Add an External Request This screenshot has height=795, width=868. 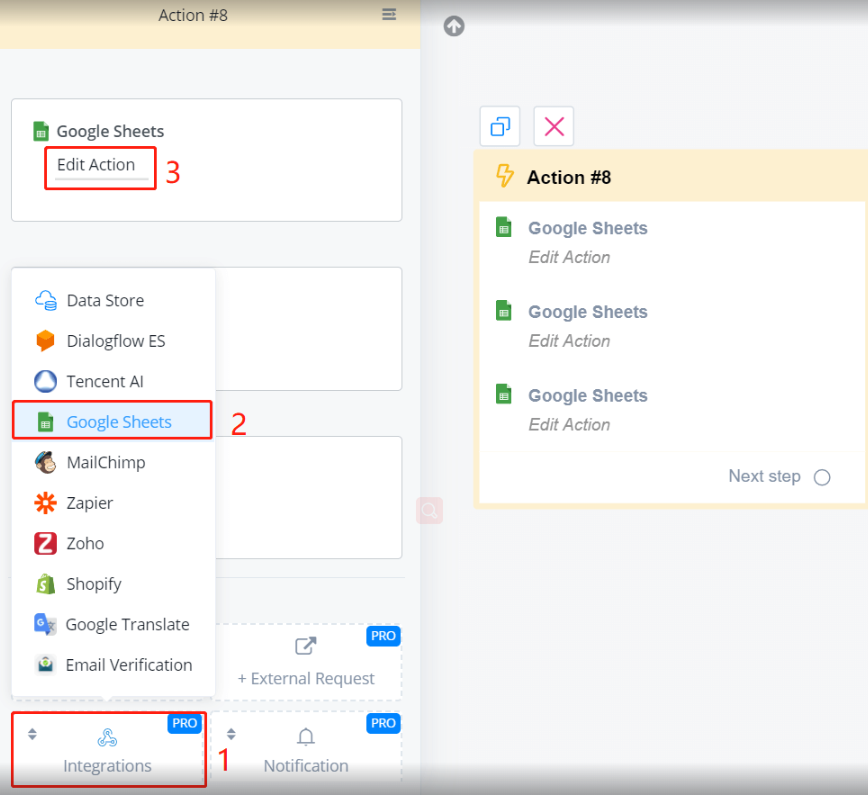pos(306,662)
